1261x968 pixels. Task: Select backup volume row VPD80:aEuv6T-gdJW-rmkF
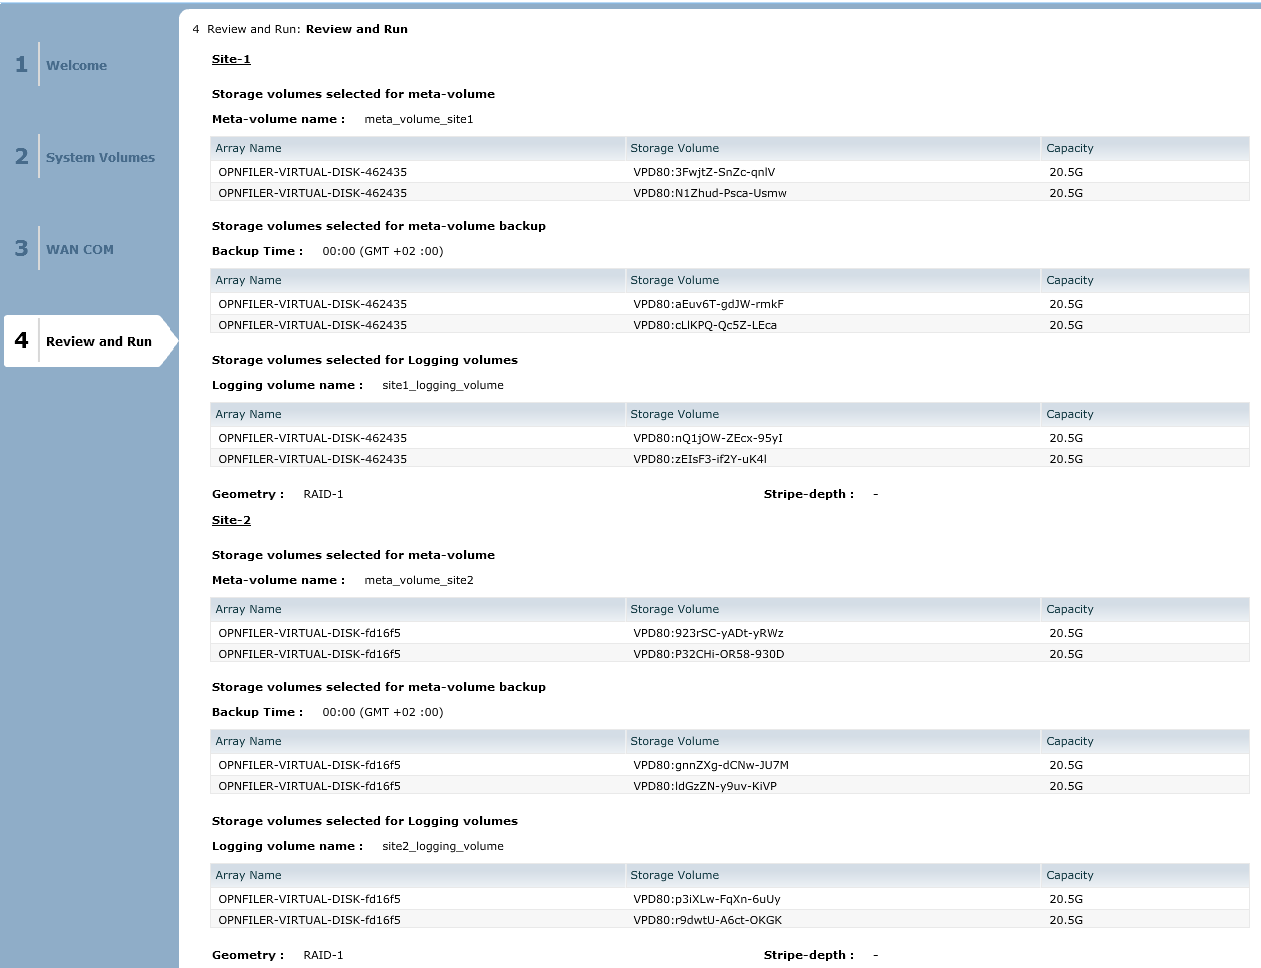[708, 304]
